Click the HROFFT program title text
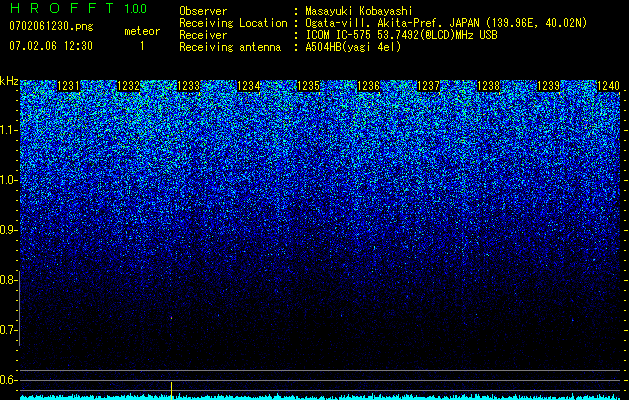The width and height of the screenshot is (629, 400). pos(61,8)
